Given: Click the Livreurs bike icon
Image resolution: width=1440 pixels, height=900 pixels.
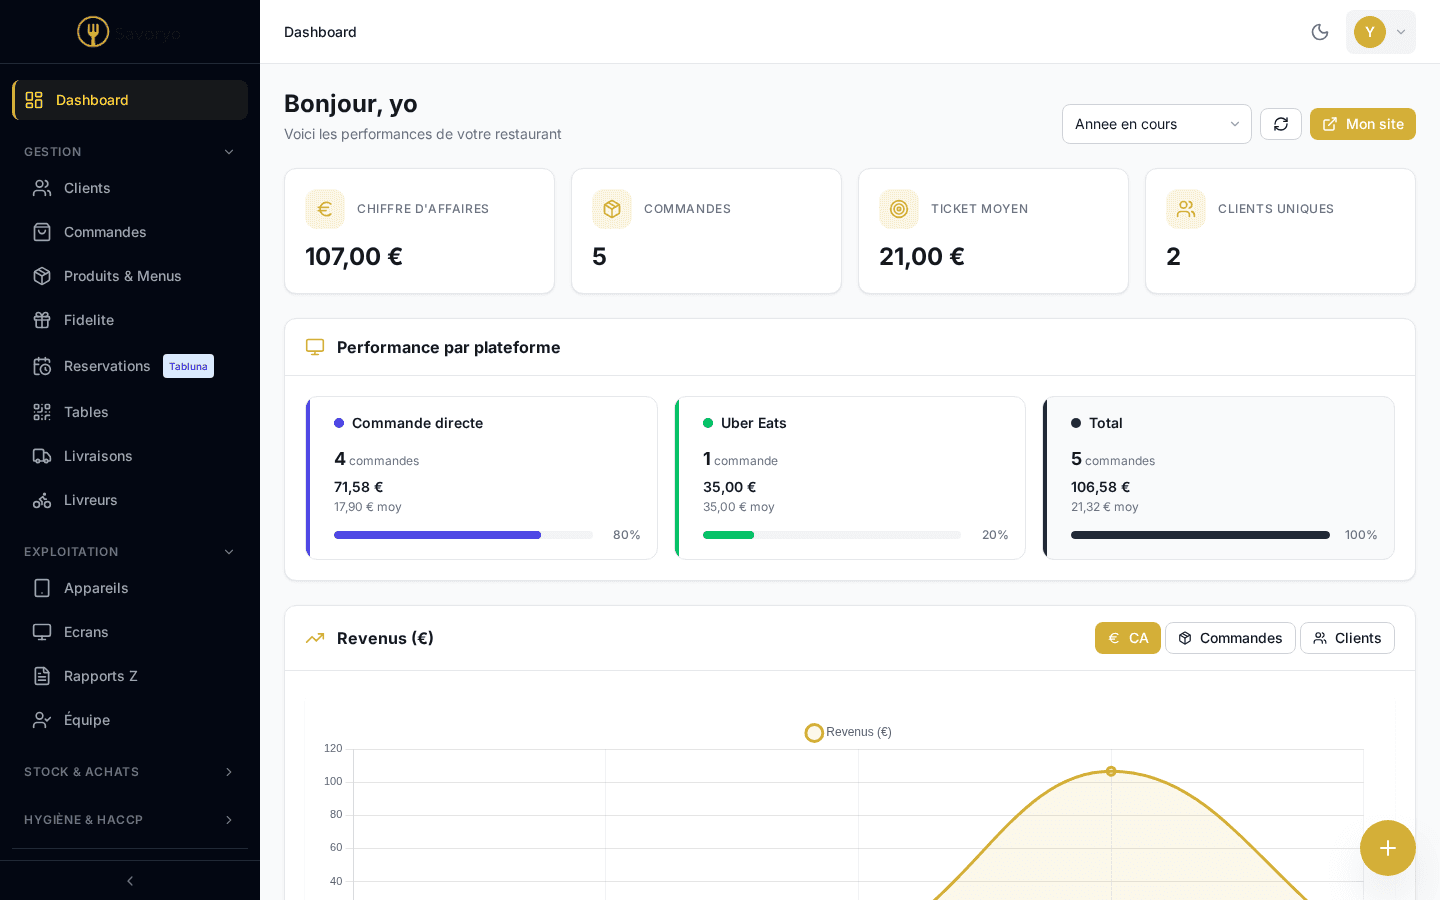Looking at the screenshot, I should pos(42,500).
